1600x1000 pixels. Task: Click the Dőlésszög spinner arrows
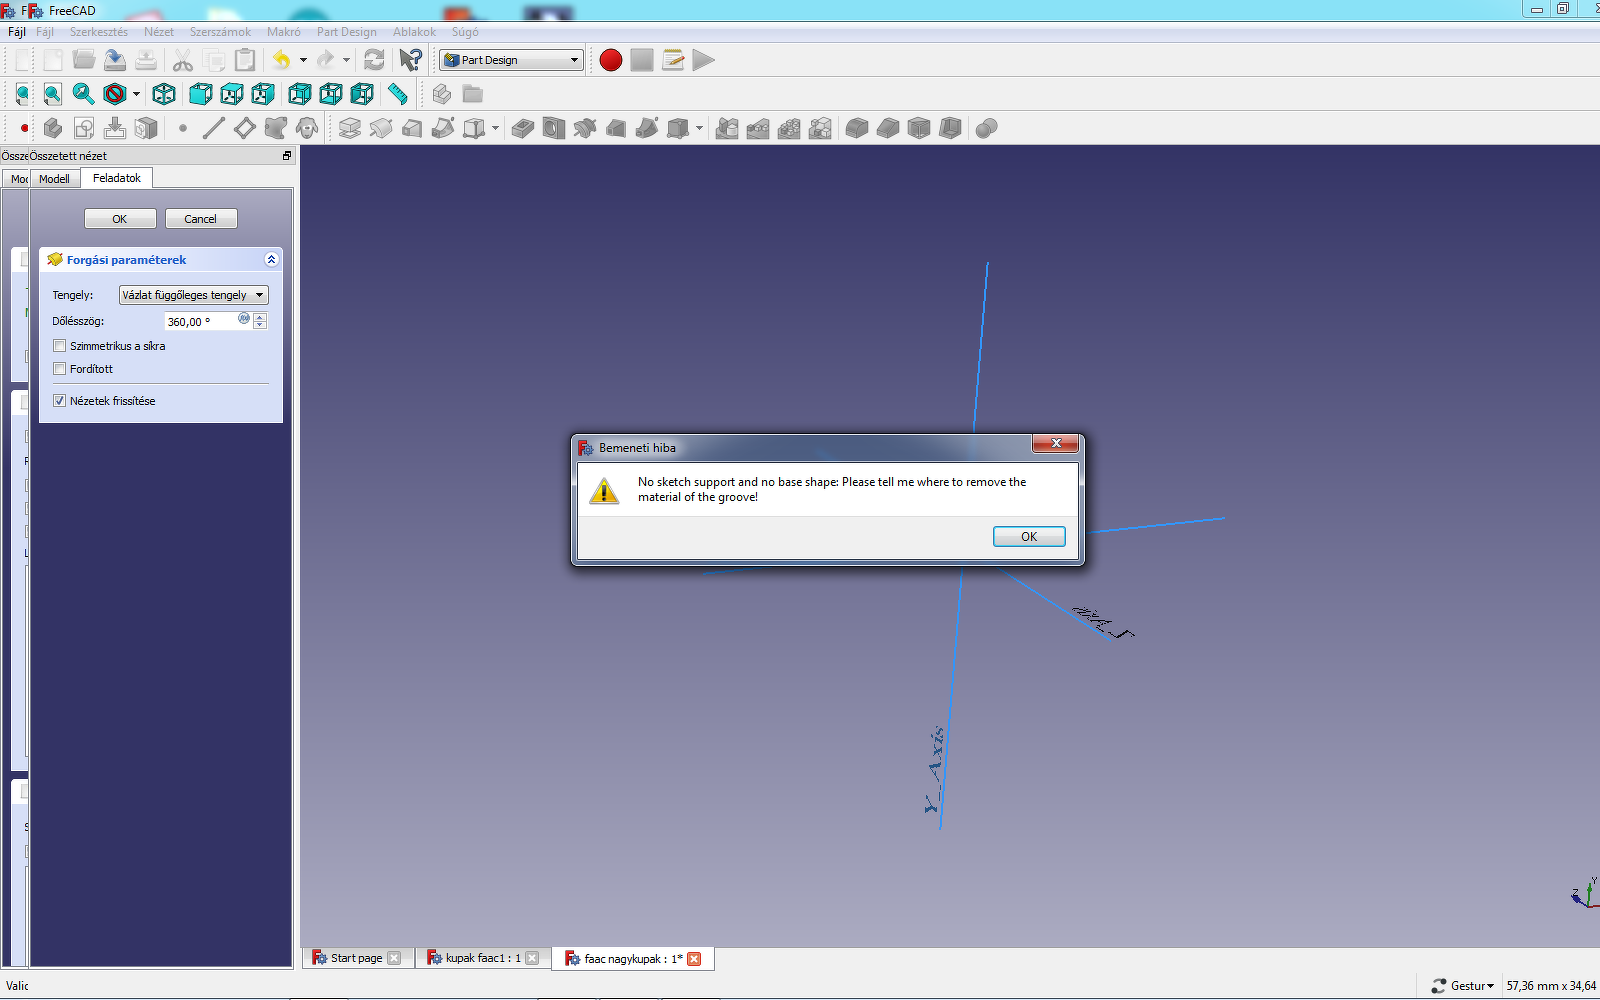pyautogui.click(x=260, y=321)
